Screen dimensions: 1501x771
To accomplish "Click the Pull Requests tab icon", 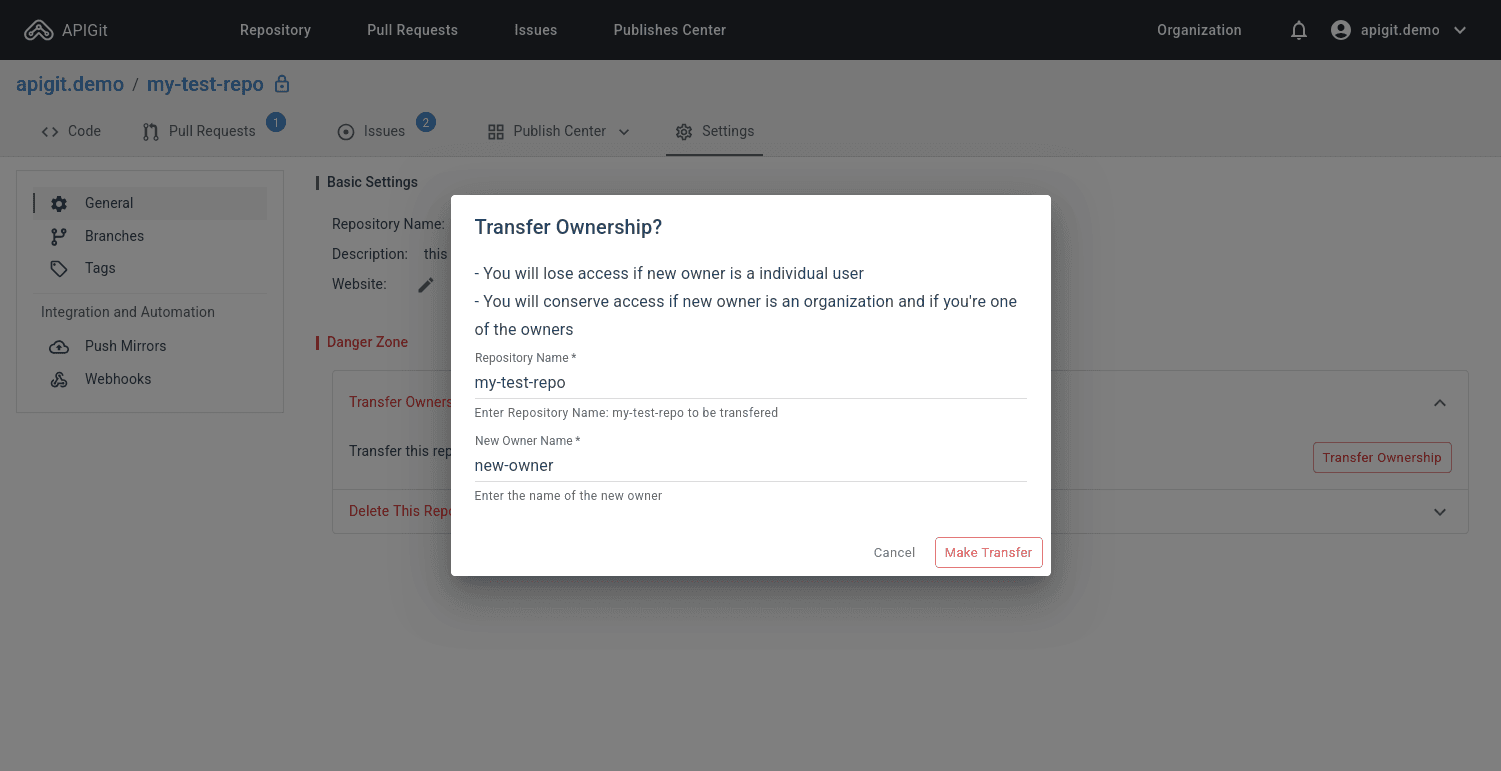I will point(151,132).
